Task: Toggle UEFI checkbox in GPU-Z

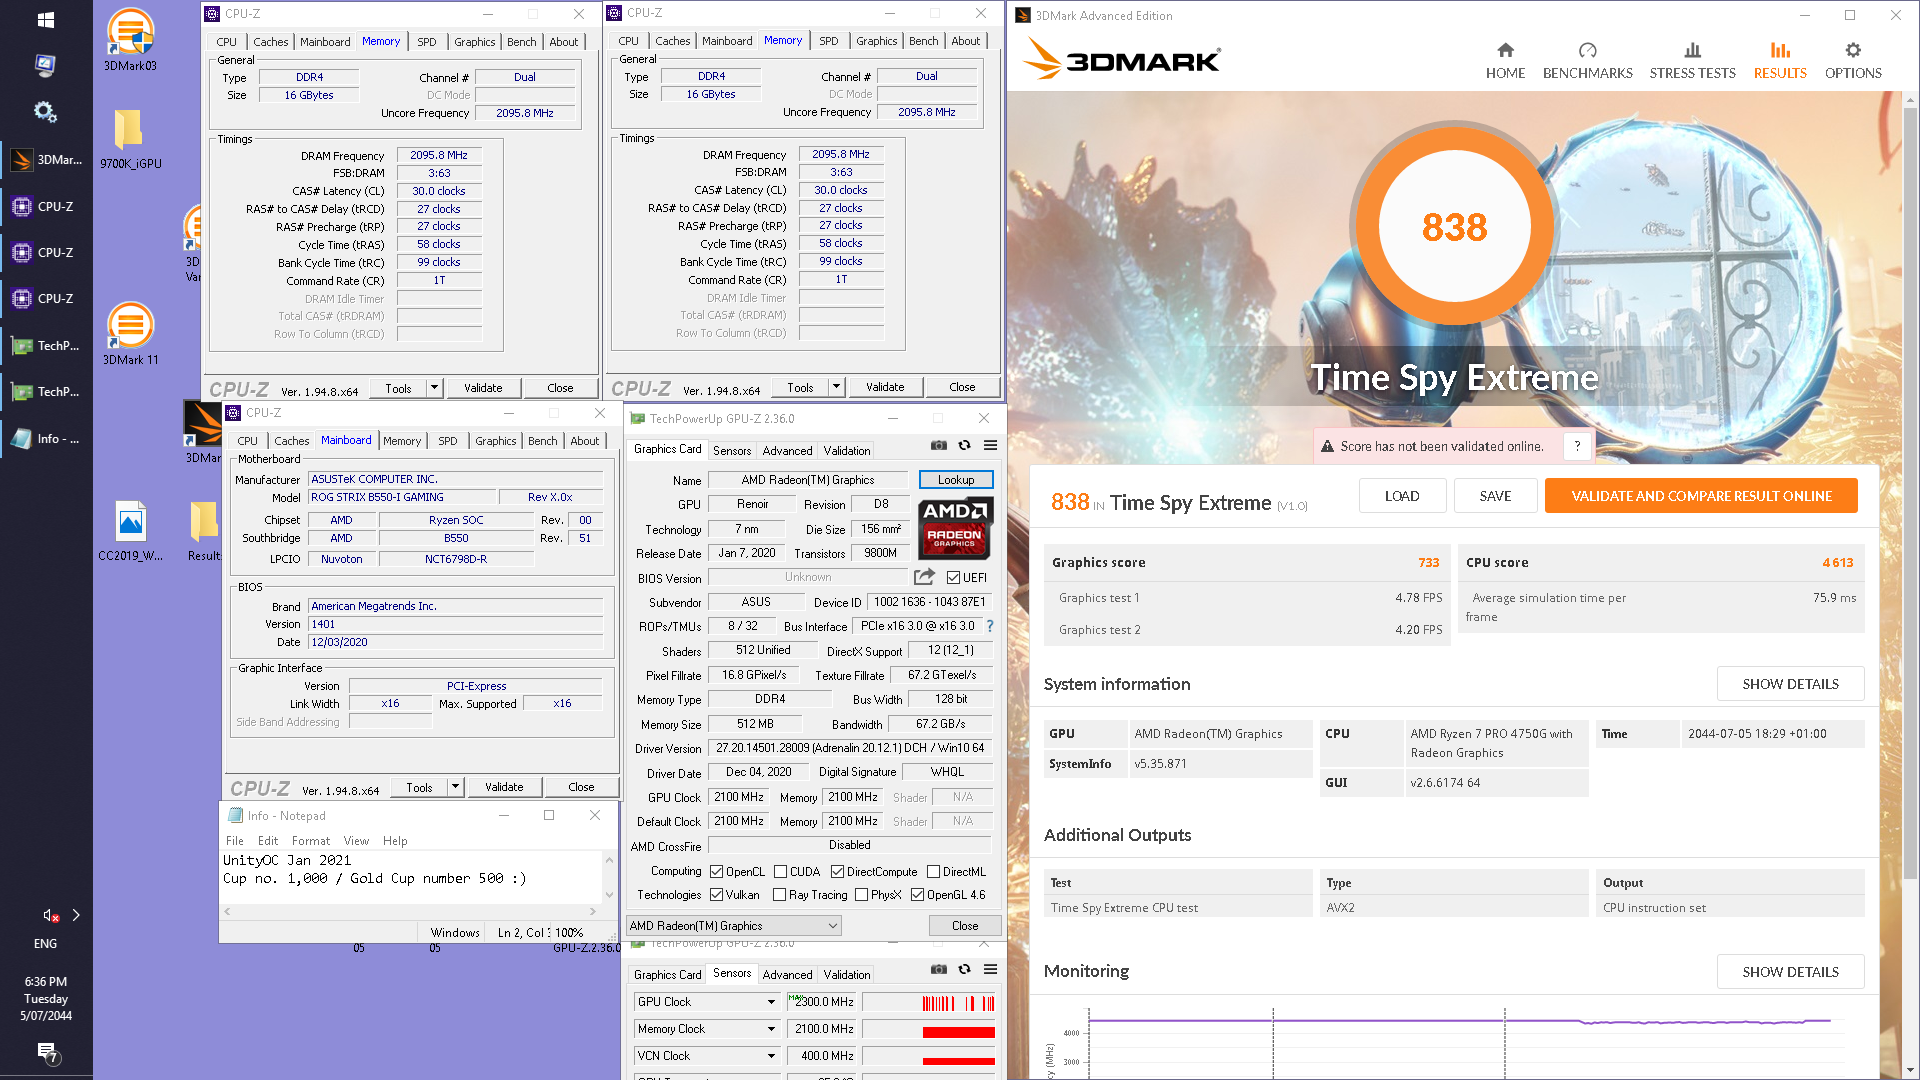Action: [x=953, y=578]
